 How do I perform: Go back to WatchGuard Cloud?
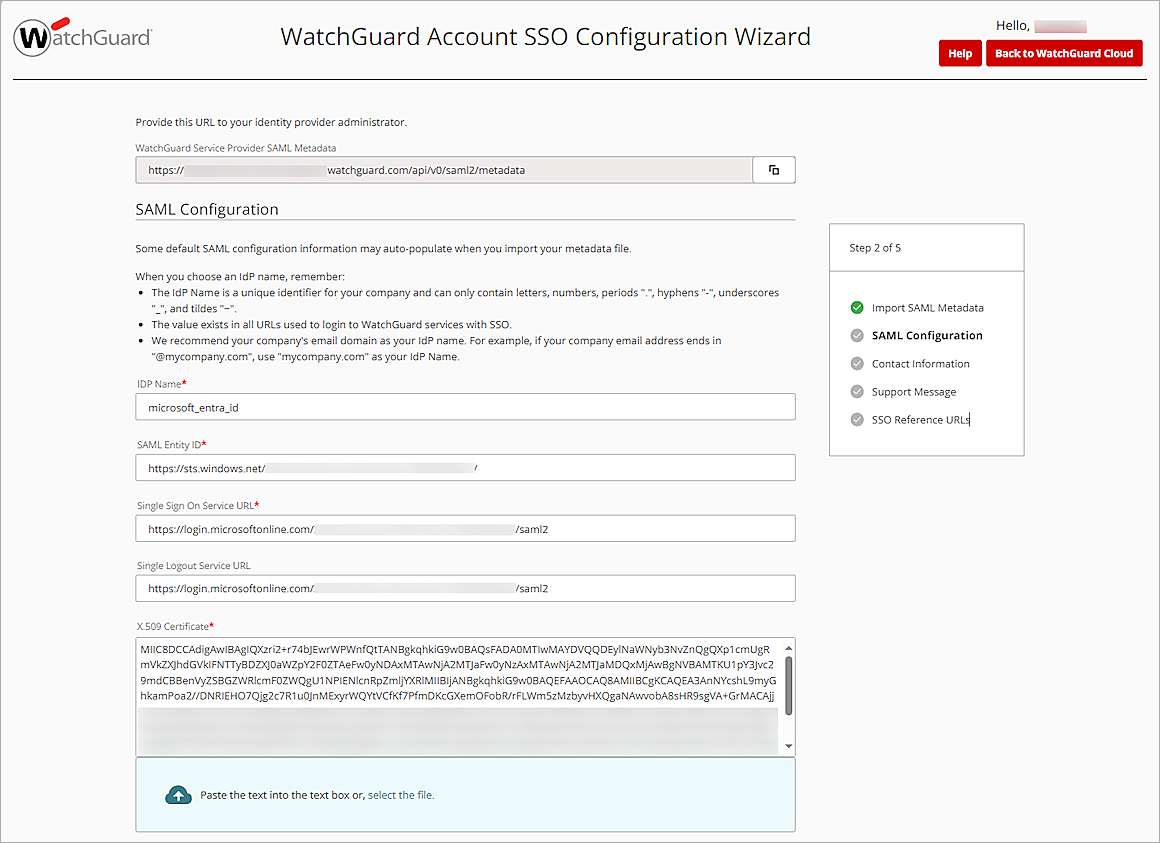coord(1064,53)
